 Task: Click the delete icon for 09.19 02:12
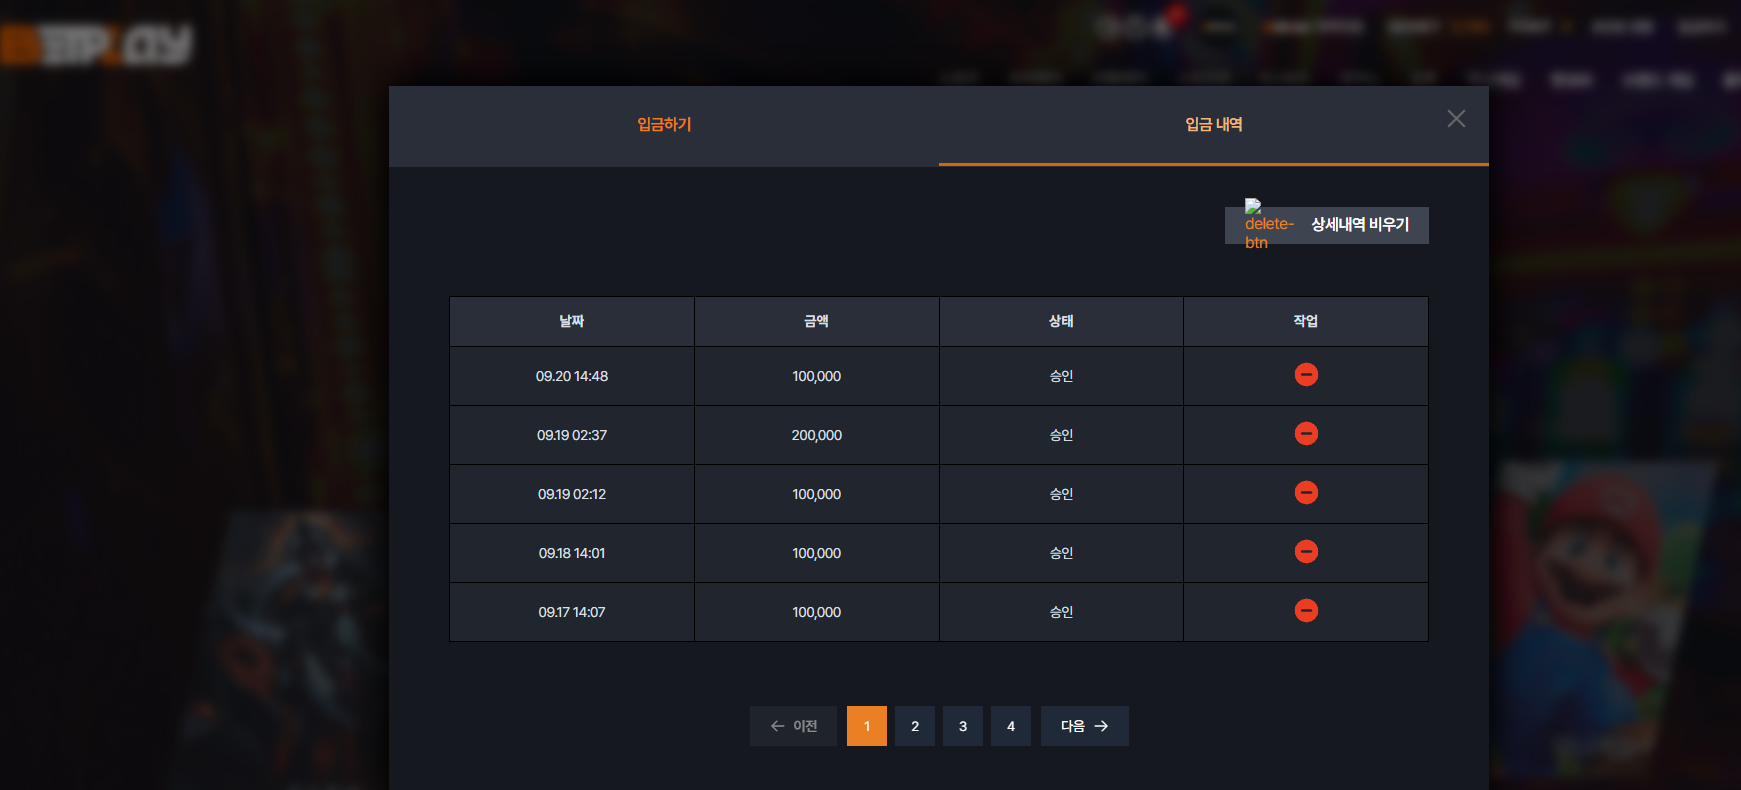coord(1306,493)
